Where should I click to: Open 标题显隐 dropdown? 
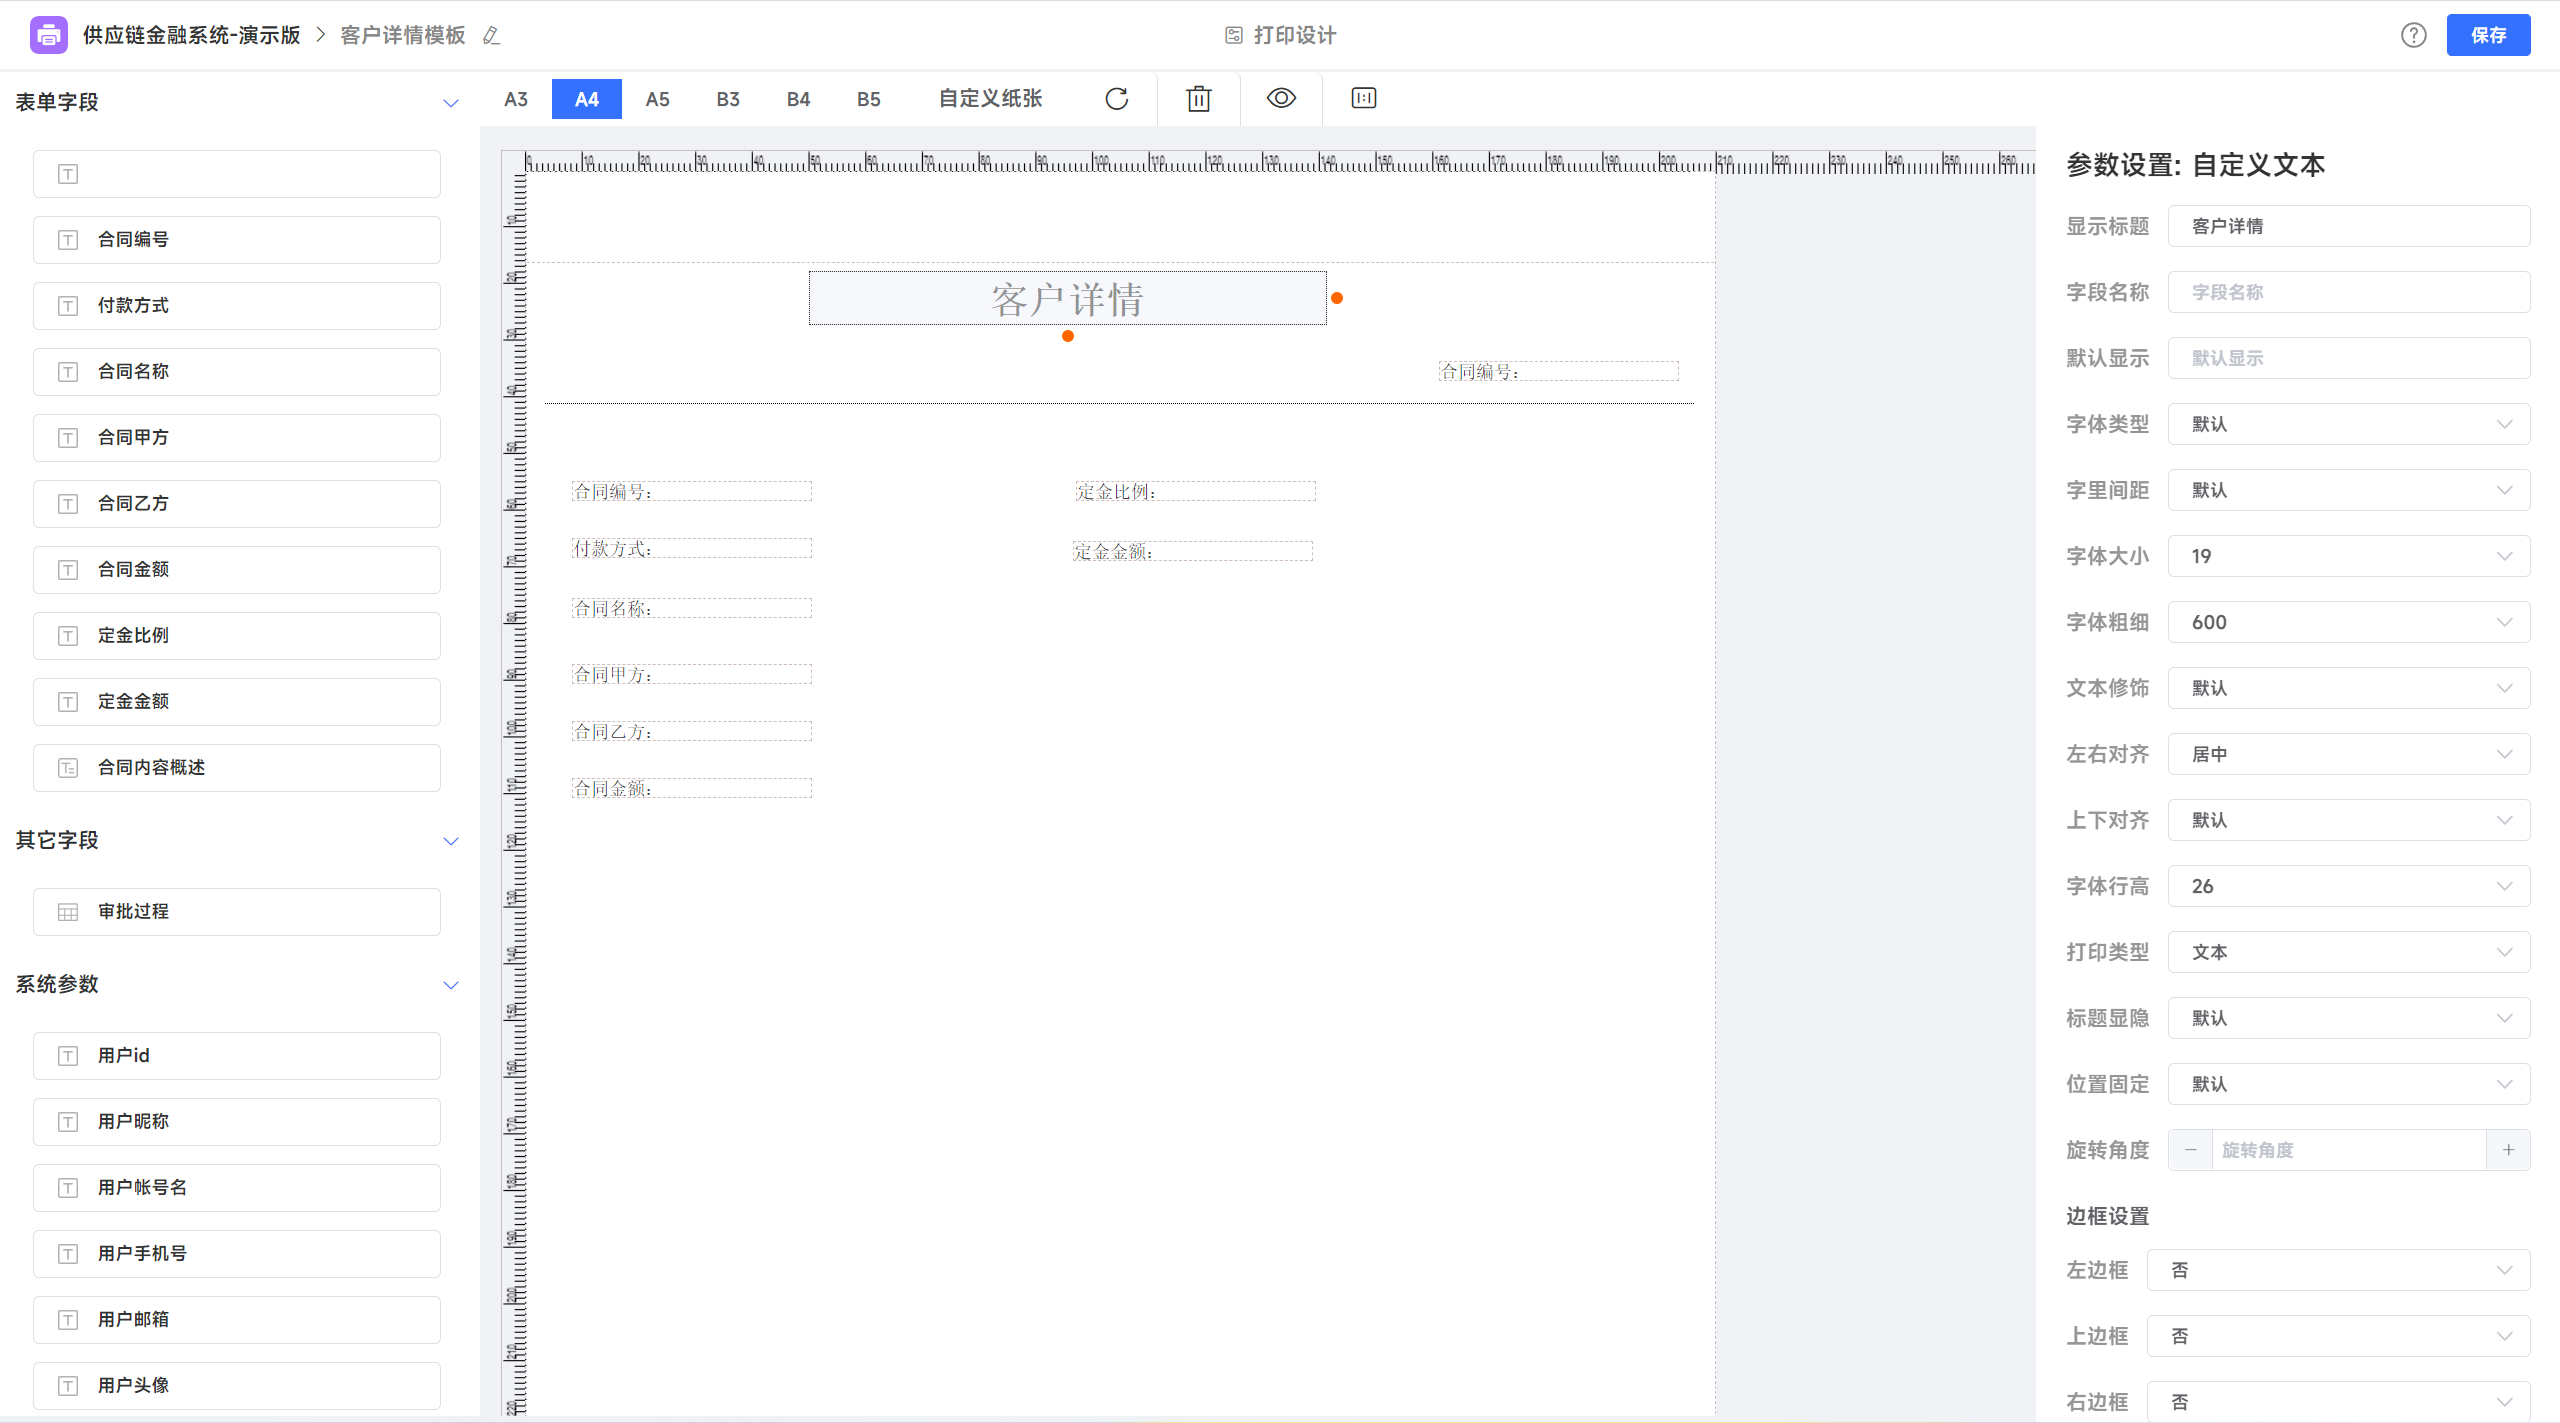point(2349,1018)
